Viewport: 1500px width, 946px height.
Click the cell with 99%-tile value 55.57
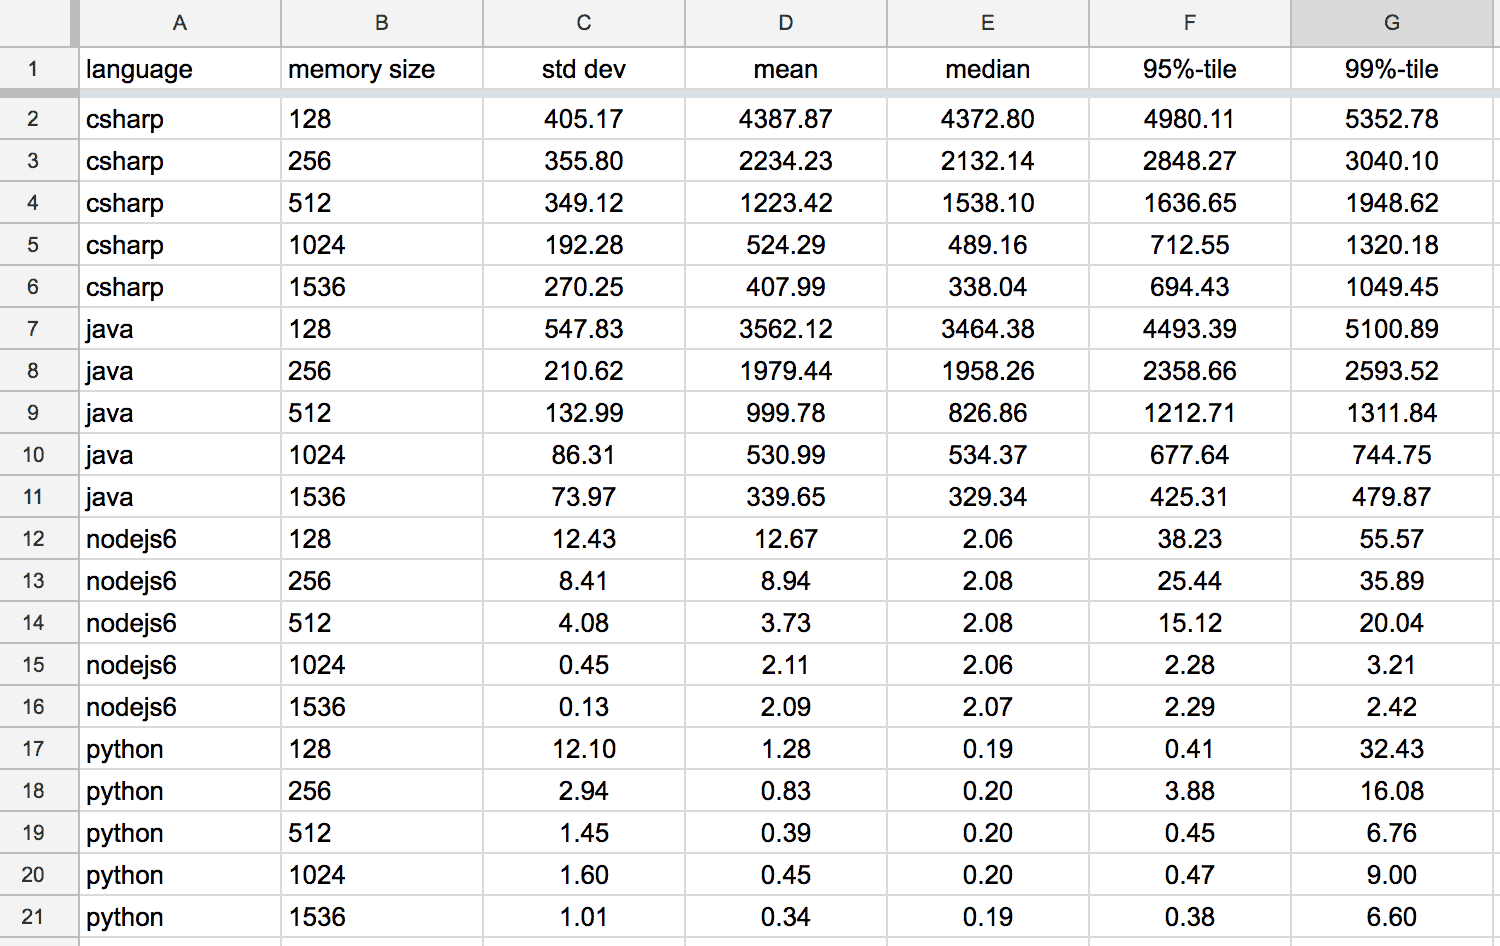coord(1391,538)
